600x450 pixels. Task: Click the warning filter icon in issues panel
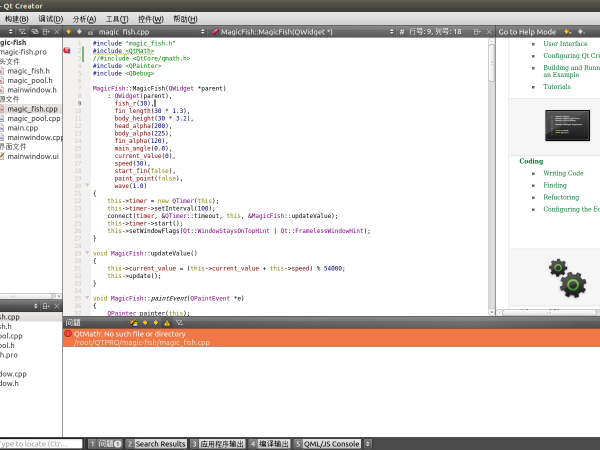point(167,323)
